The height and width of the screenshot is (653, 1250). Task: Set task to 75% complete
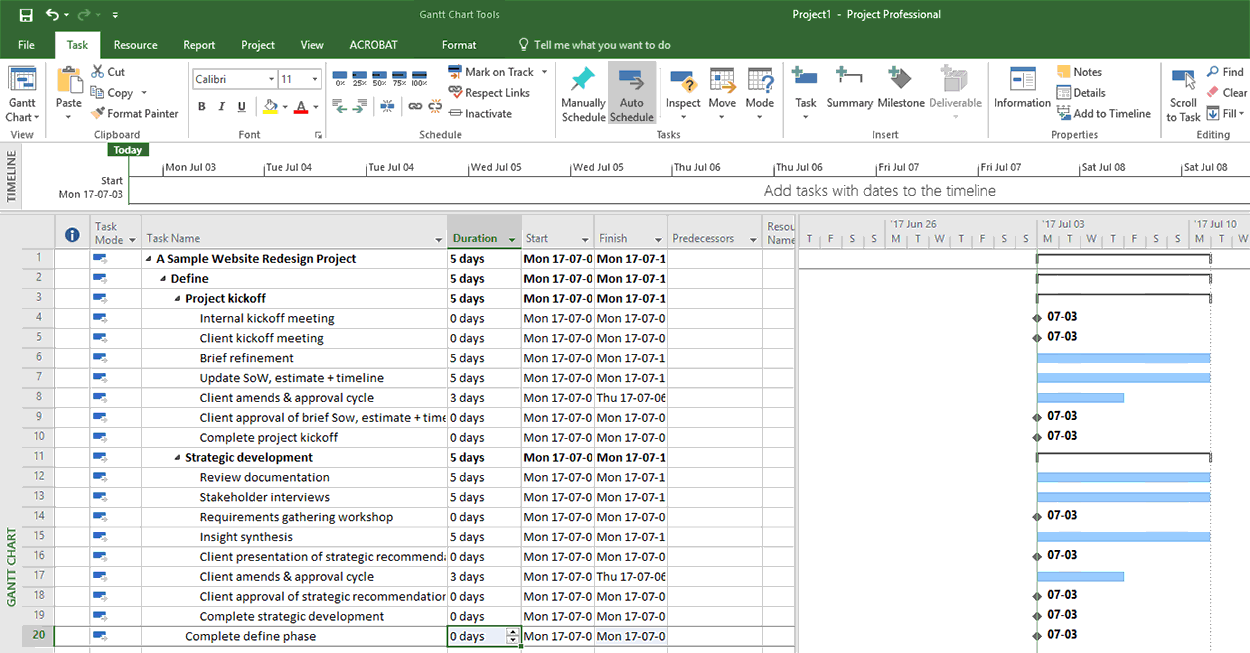(x=400, y=78)
